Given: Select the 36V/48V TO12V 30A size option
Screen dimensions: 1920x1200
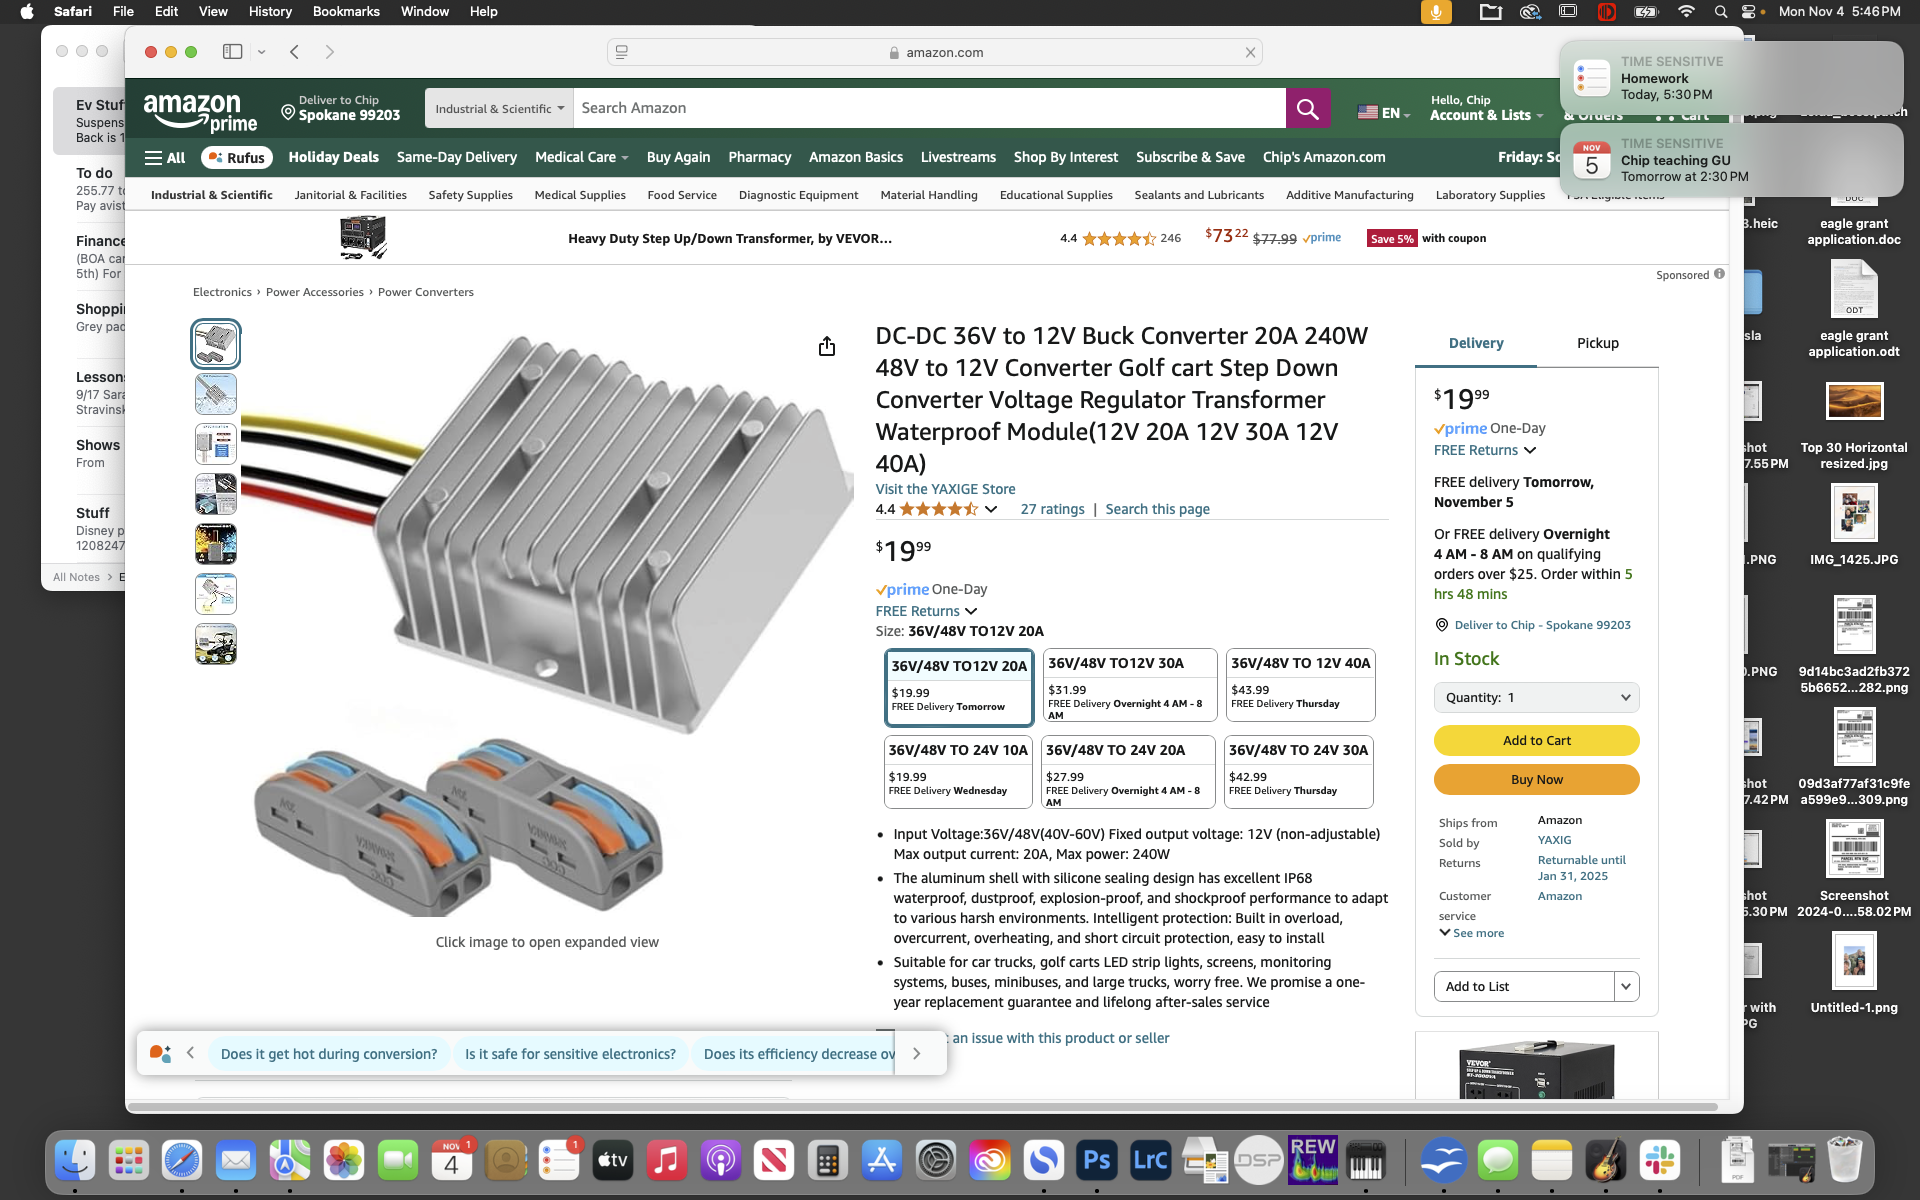Looking at the screenshot, I should coord(1129,686).
